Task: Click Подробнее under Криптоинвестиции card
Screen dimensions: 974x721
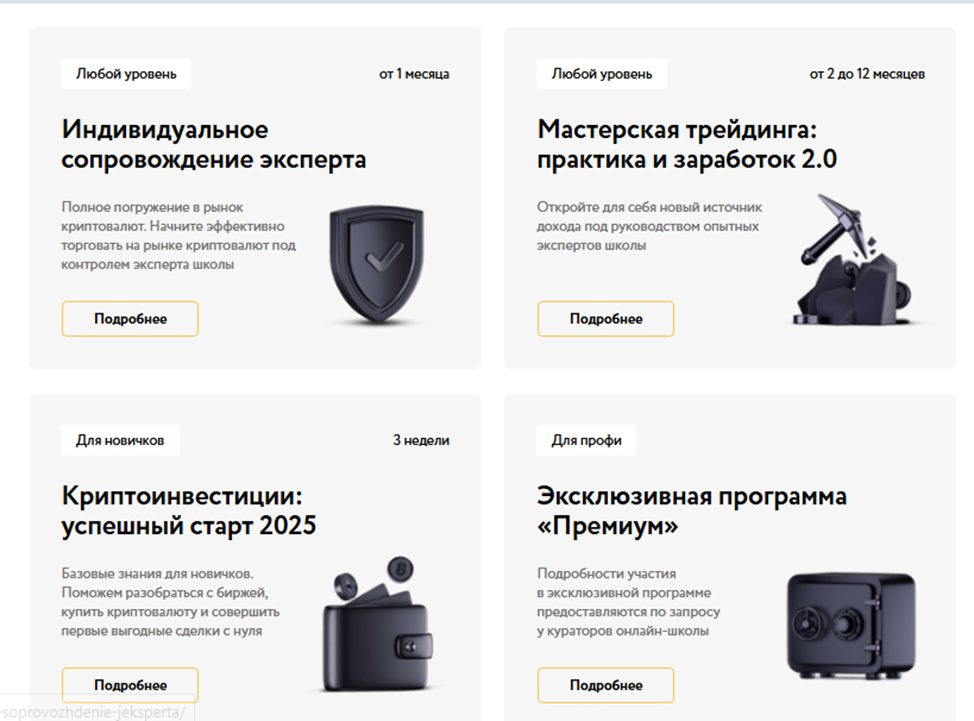Action: [130, 685]
